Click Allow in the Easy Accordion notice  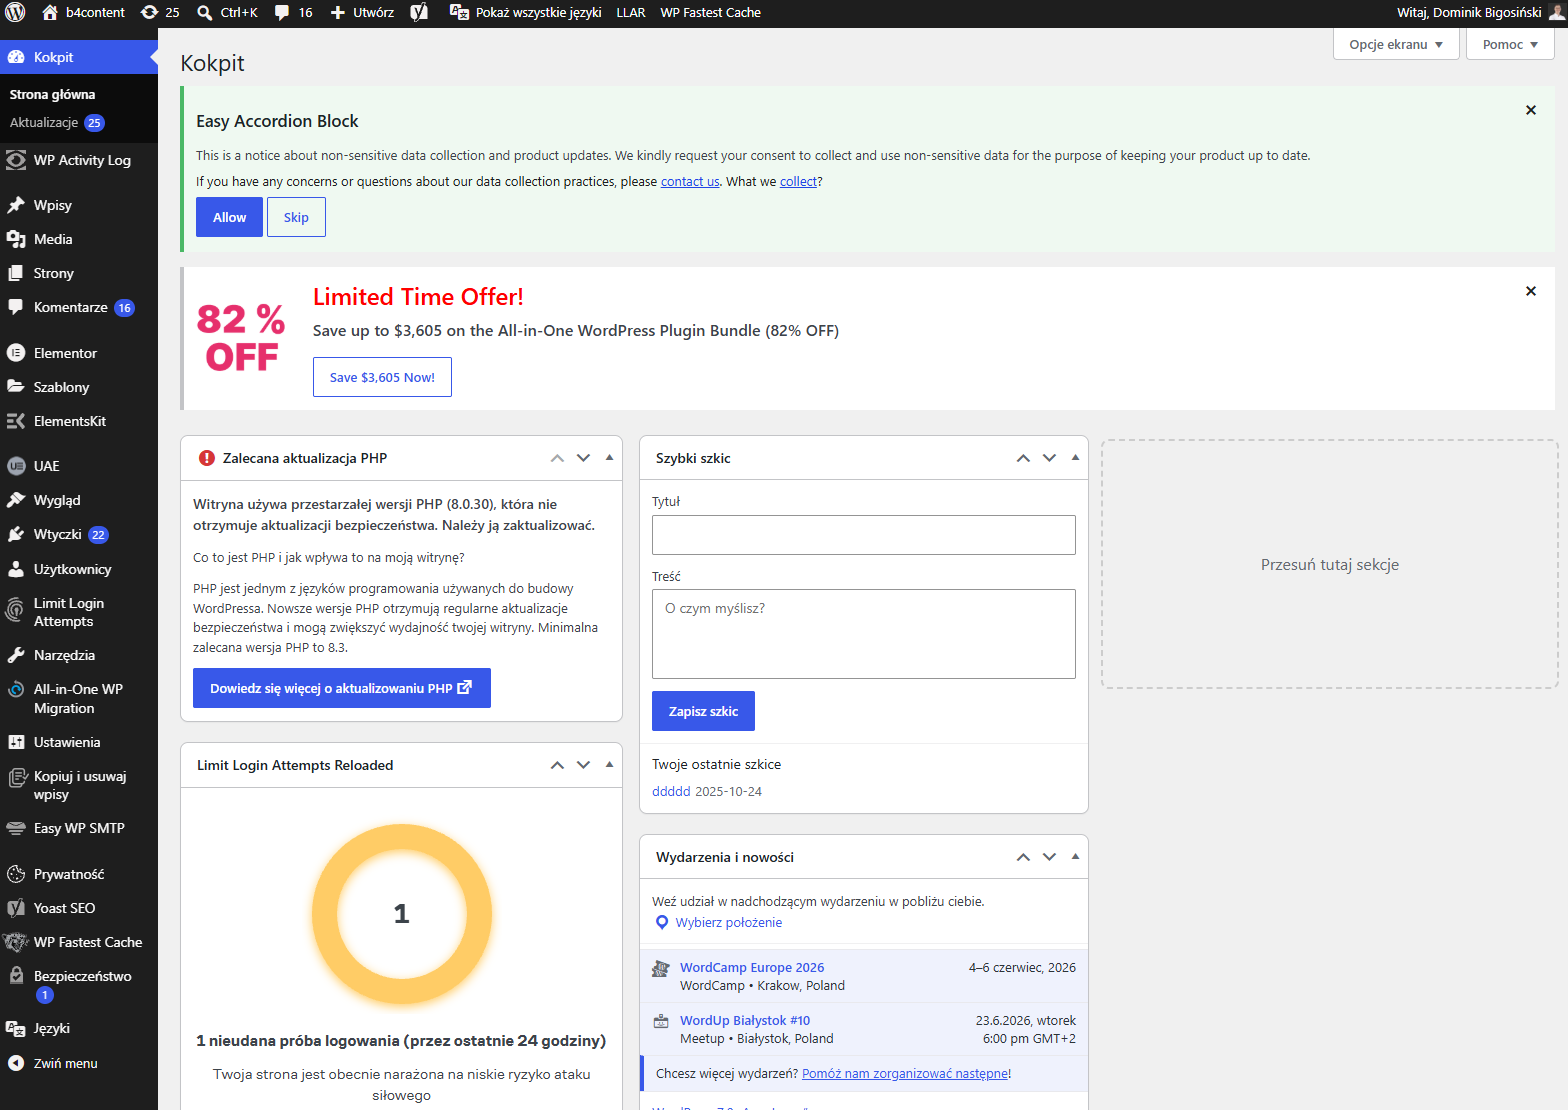click(229, 217)
